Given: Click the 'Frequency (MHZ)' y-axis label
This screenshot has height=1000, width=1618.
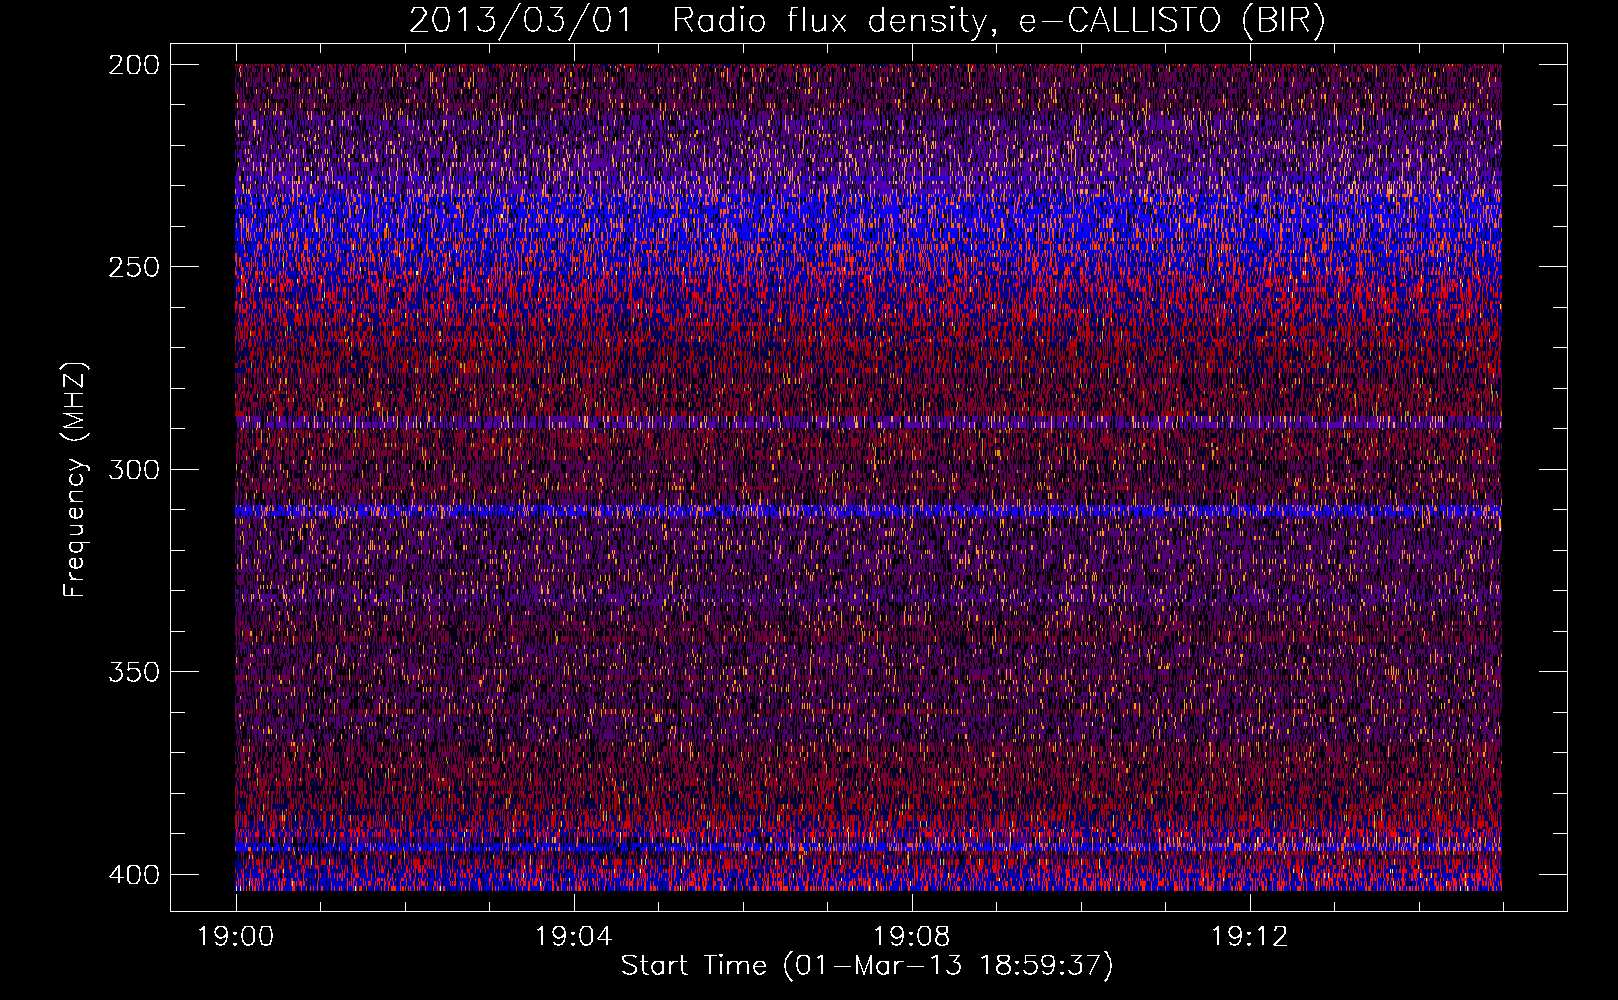Looking at the screenshot, I should [75, 480].
